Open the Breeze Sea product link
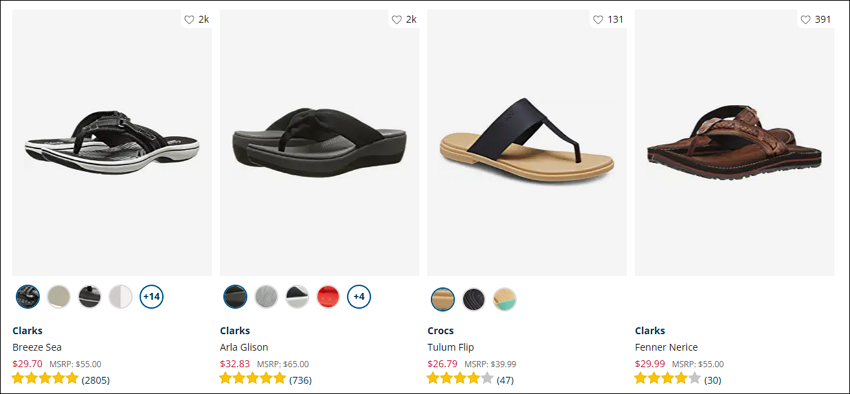This screenshot has height=394, width=850. point(37,347)
